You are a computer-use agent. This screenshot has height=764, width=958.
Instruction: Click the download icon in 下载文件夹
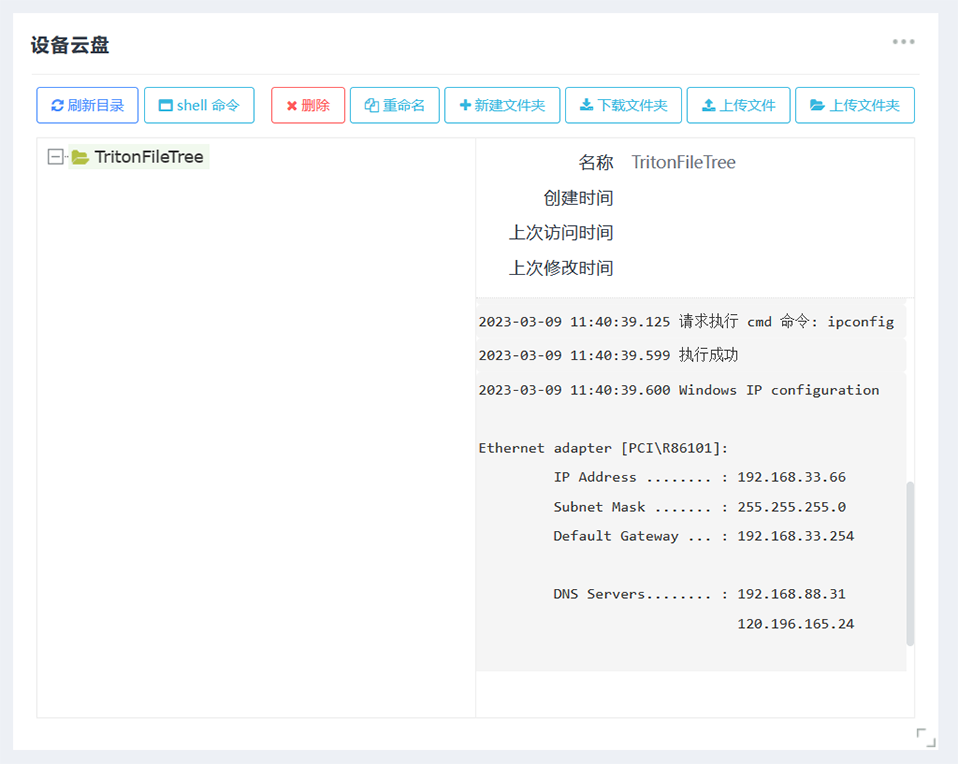click(586, 106)
